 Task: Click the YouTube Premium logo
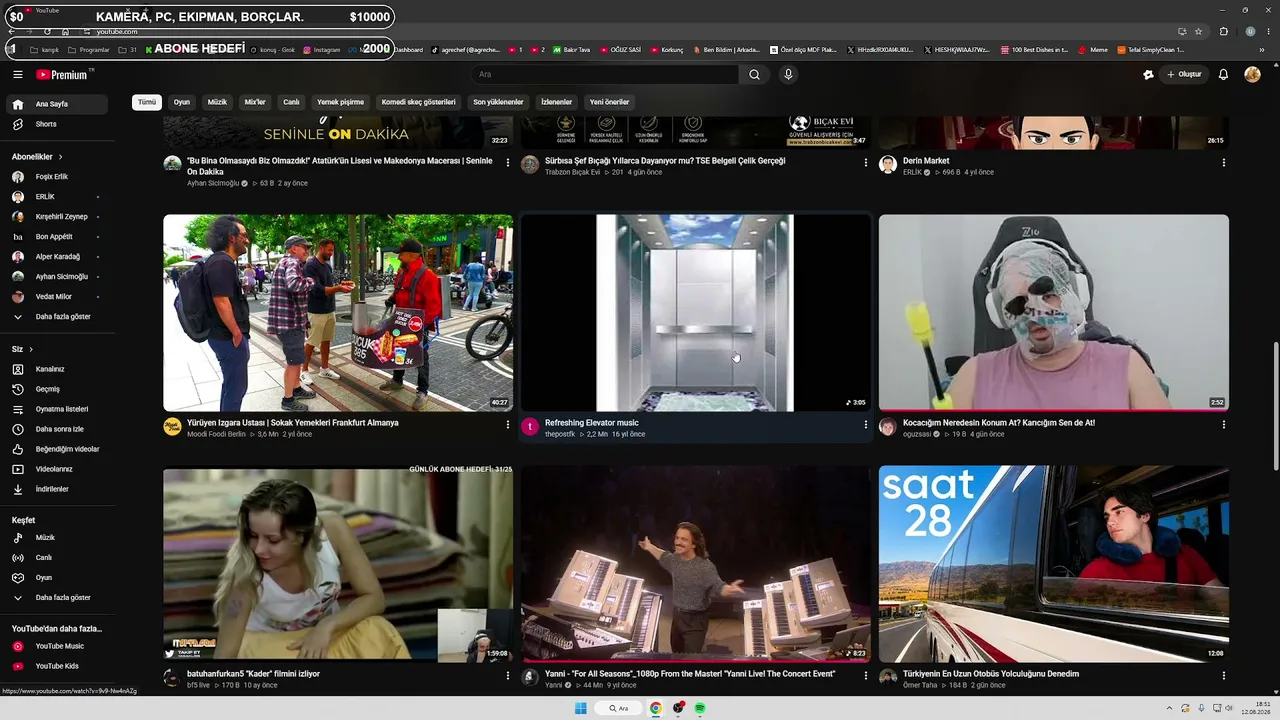coord(64,74)
